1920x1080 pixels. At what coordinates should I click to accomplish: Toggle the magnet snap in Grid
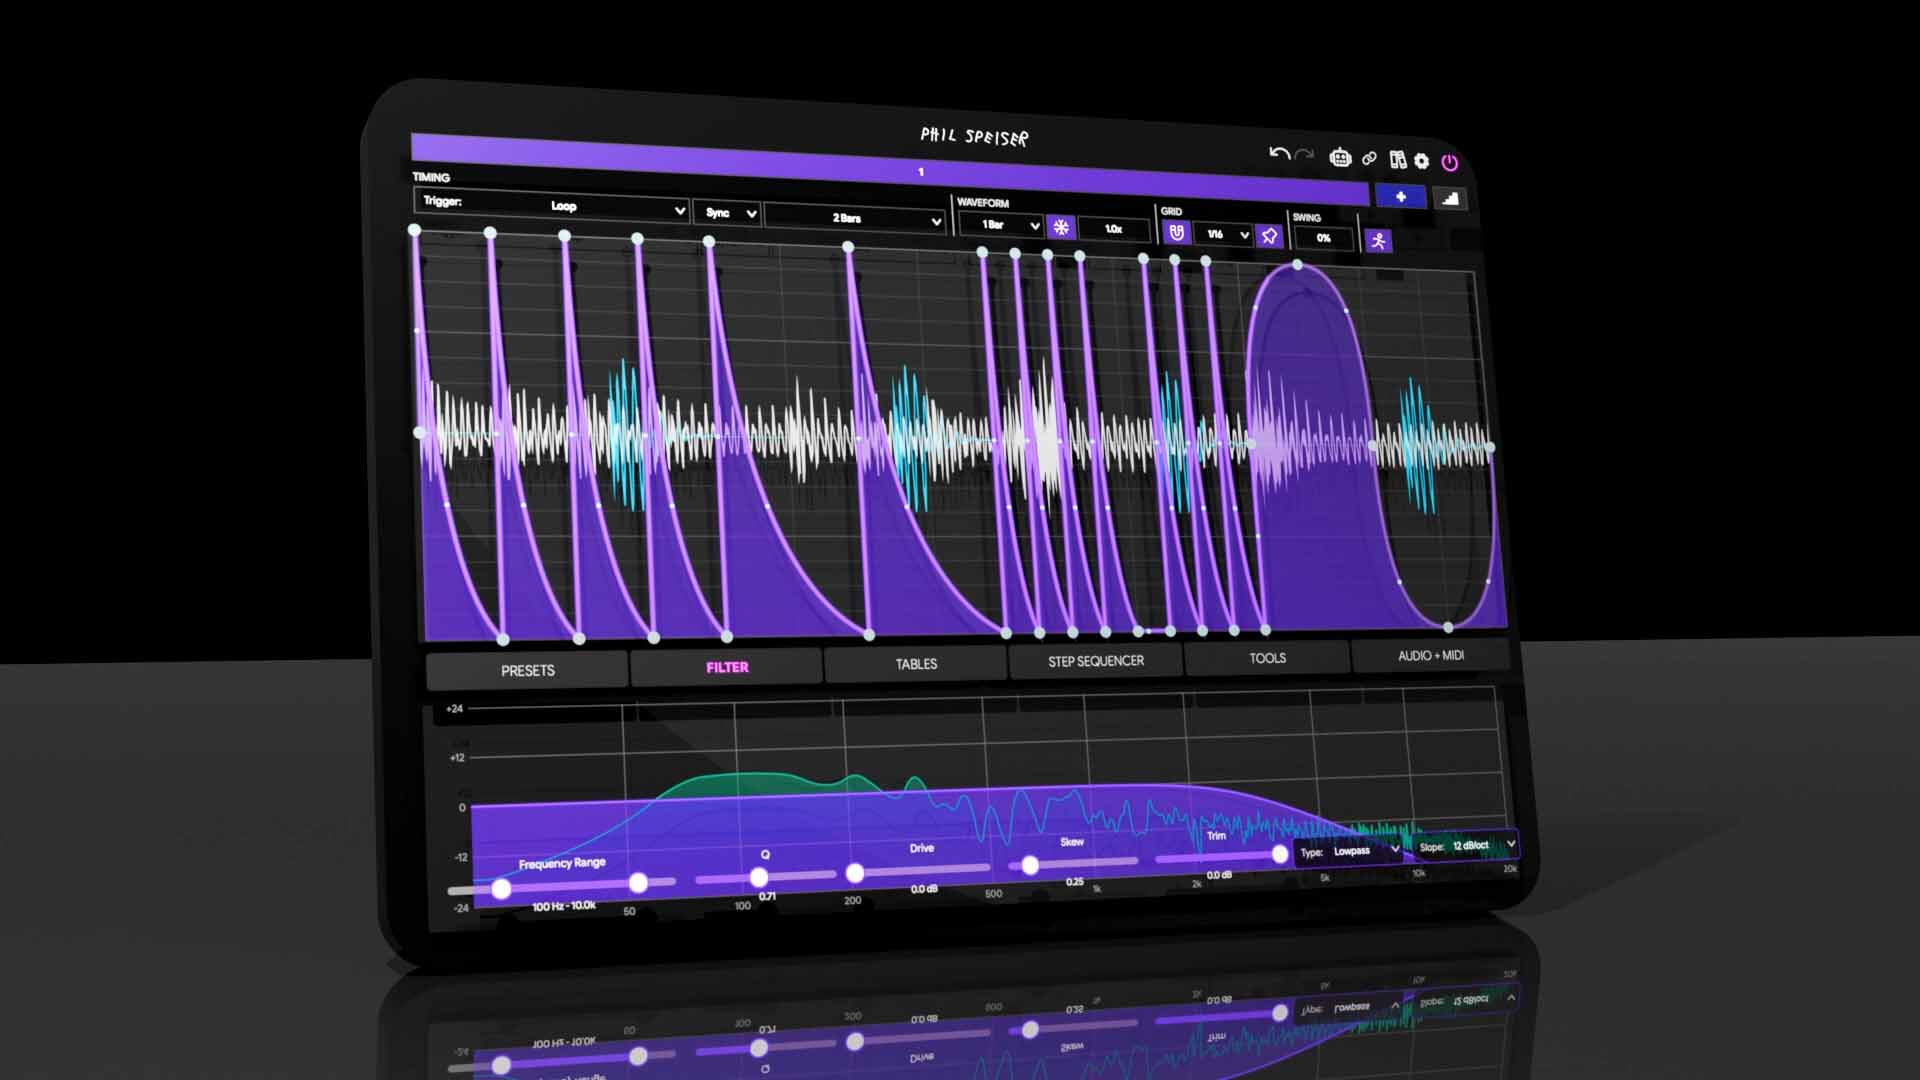[1177, 233]
